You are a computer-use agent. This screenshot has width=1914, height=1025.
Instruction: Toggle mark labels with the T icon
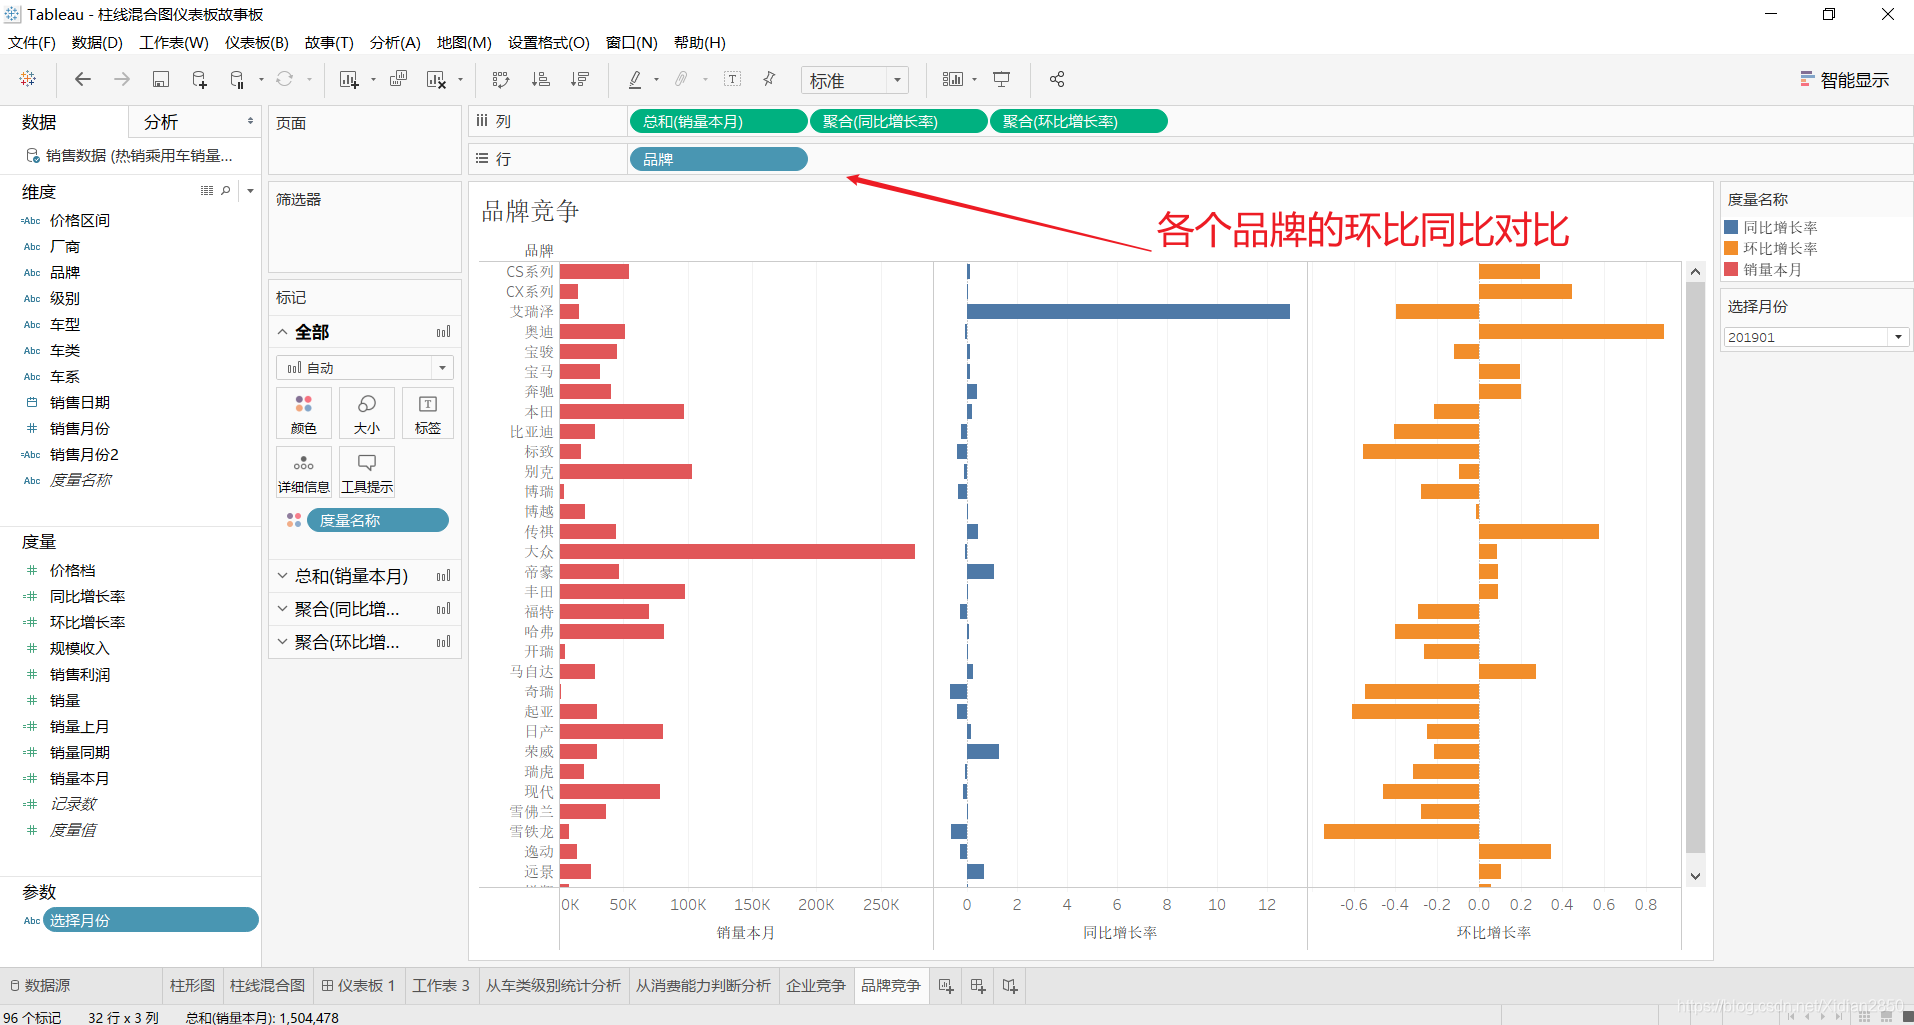coord(732,79)
